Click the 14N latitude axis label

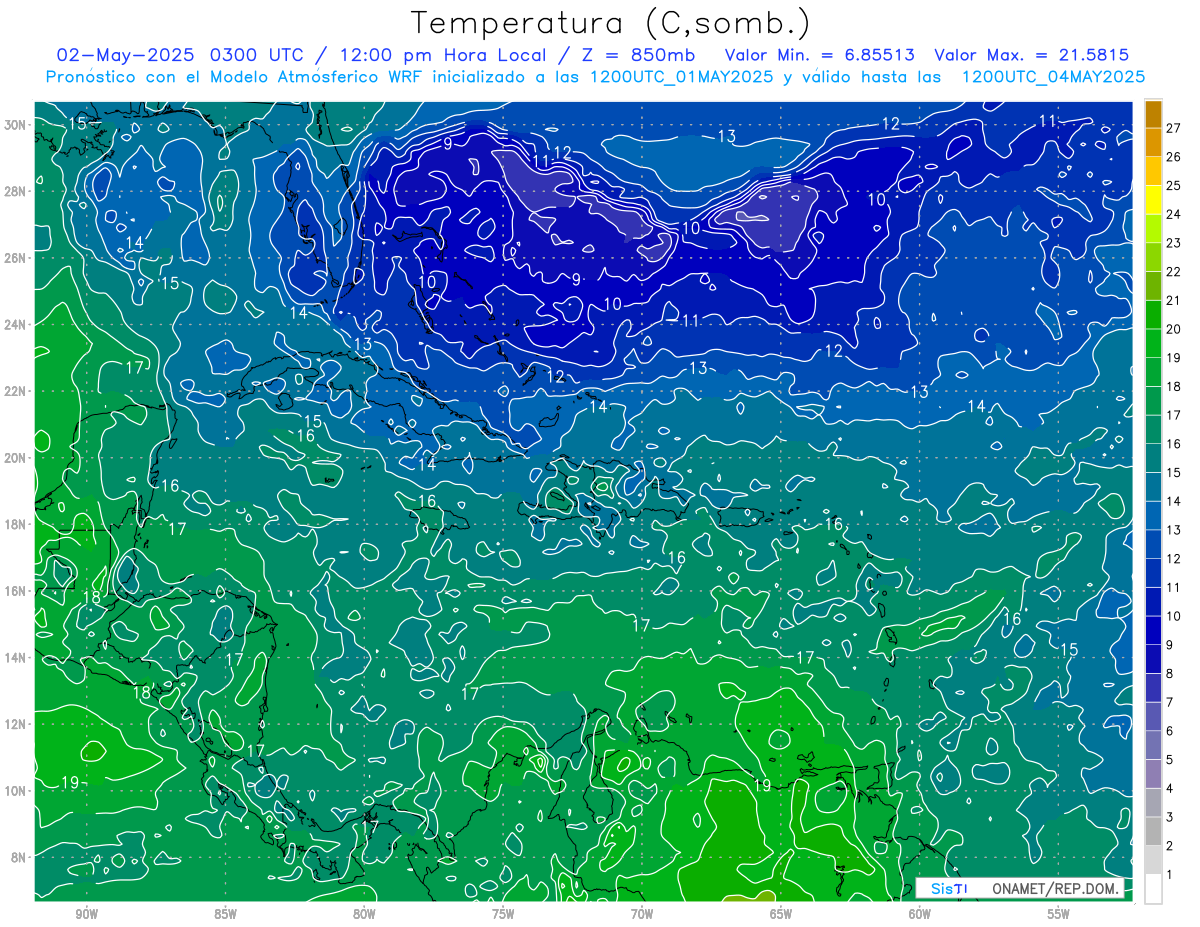17,658
